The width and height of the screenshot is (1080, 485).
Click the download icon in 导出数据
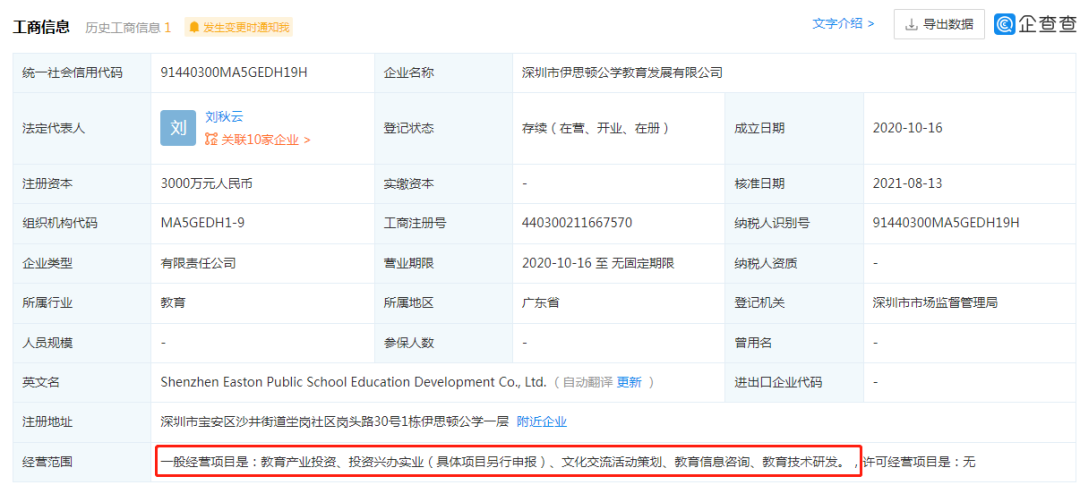click(x=911, y=25)
